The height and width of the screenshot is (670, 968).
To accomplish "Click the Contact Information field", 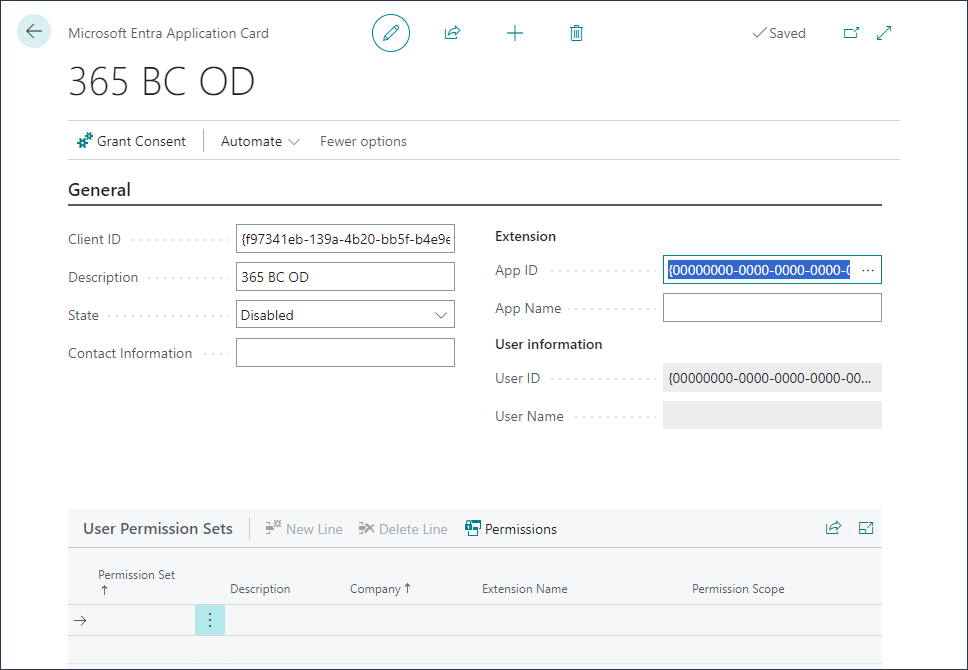I will coord(345,353).
